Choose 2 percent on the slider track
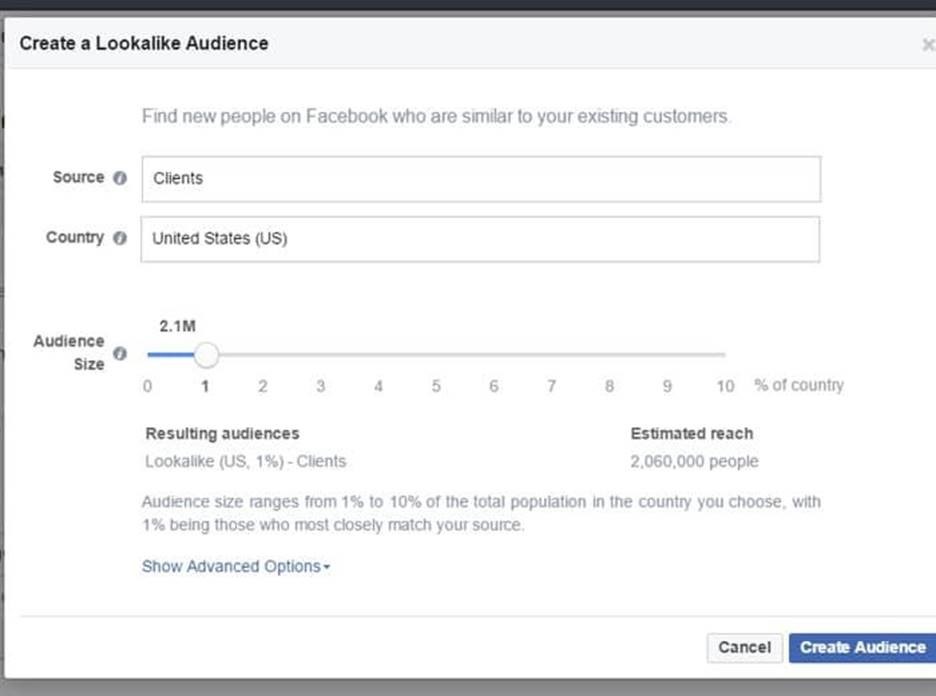This screenshot has width=936, height=696. [263, 355]
